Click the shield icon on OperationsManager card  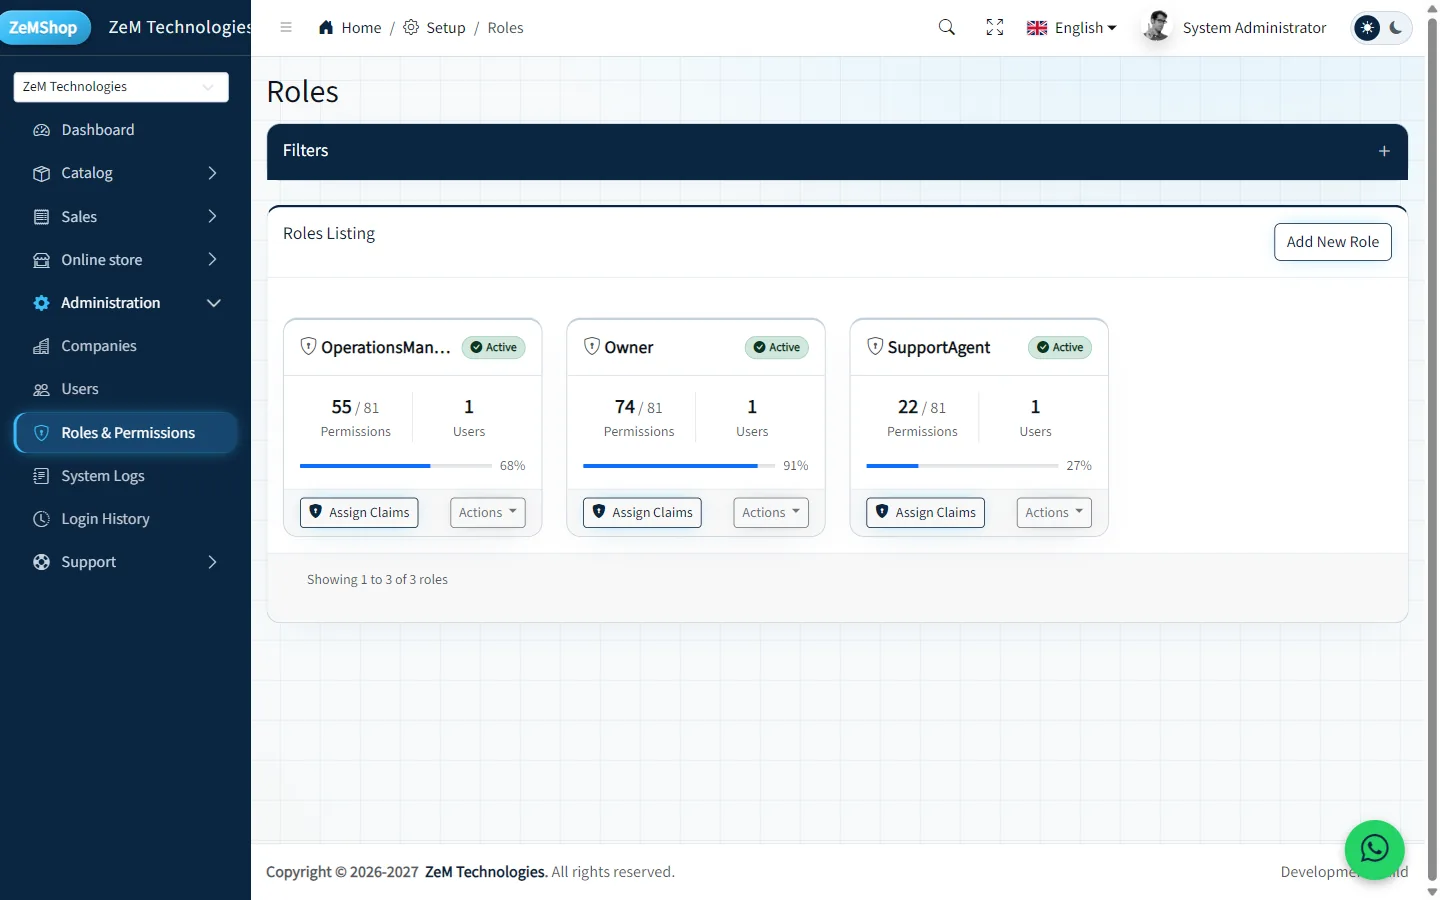[x=309, y=346]
